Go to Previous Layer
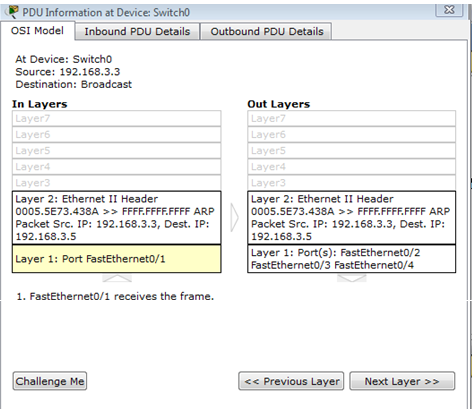 [291, 381]
